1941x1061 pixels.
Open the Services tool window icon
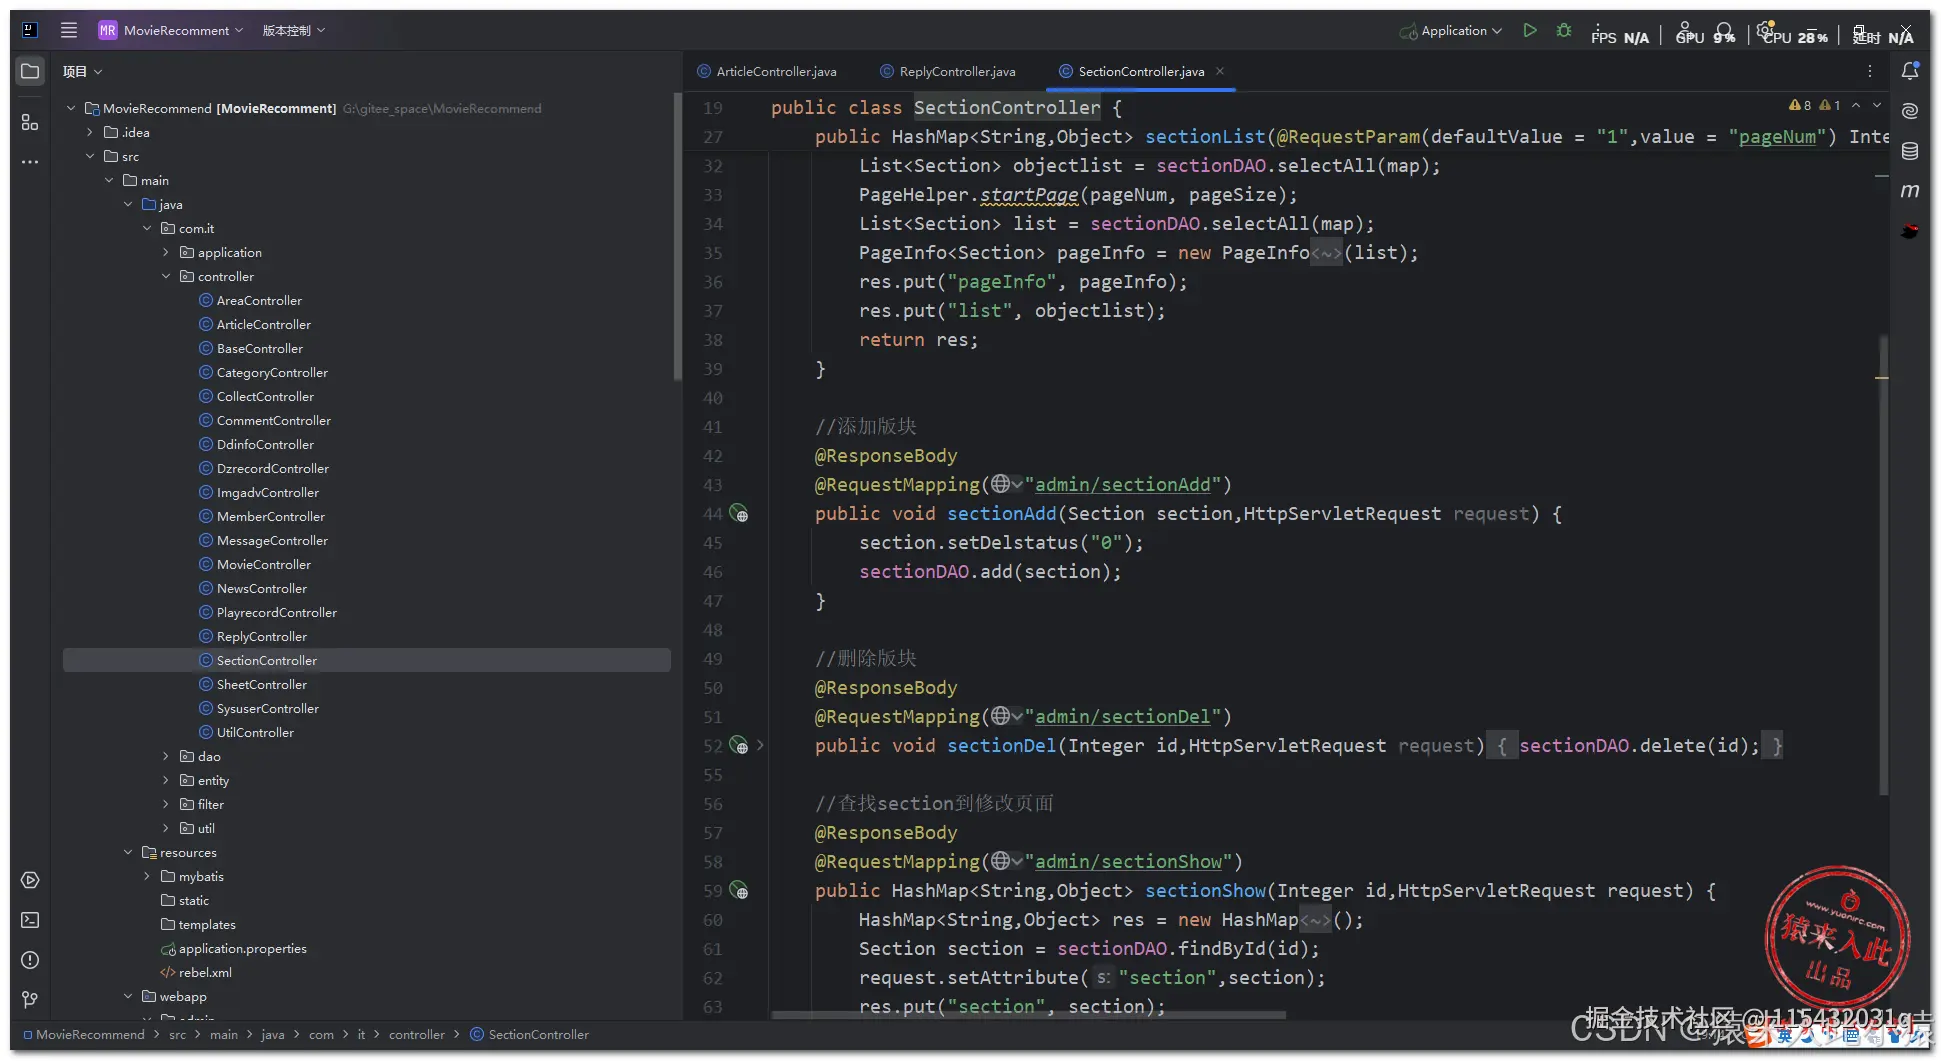tap(30, 880)
